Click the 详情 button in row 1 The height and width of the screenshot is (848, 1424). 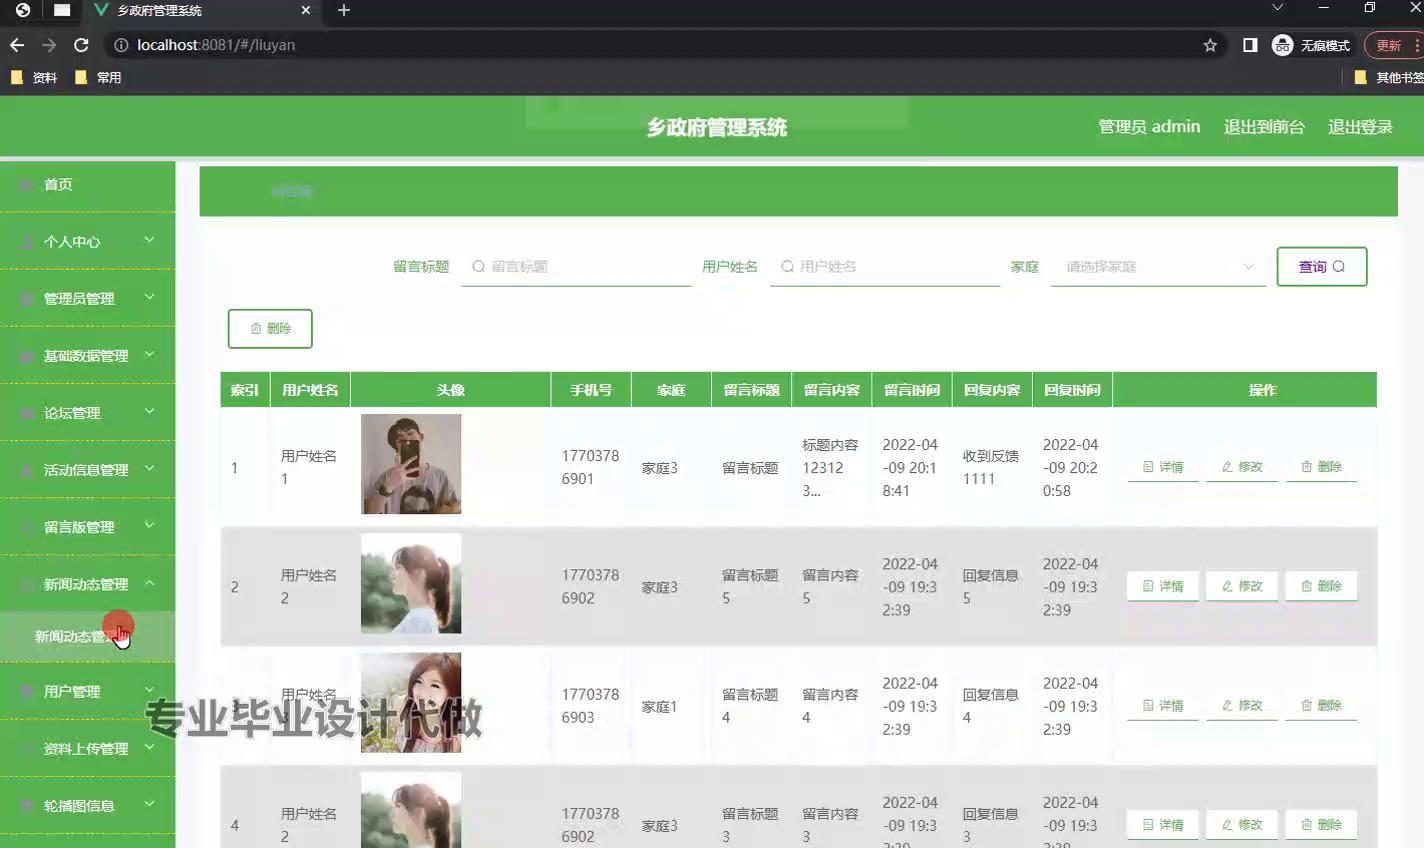1163,467
